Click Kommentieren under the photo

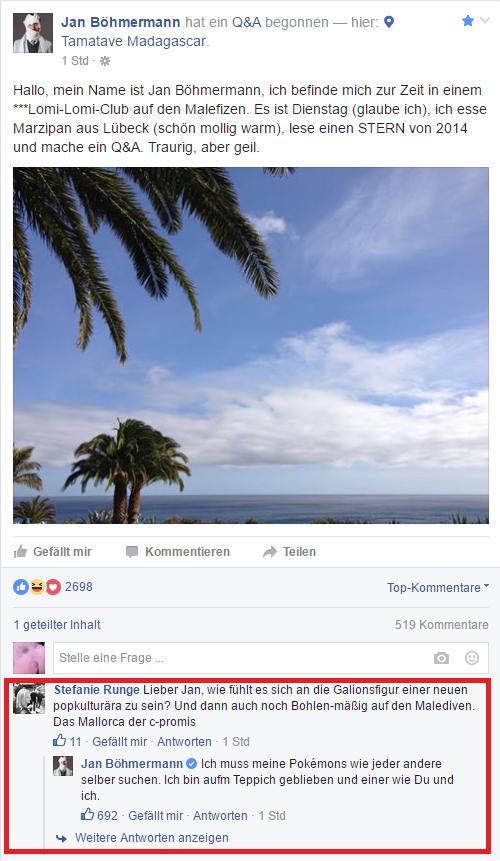[177, 552]
